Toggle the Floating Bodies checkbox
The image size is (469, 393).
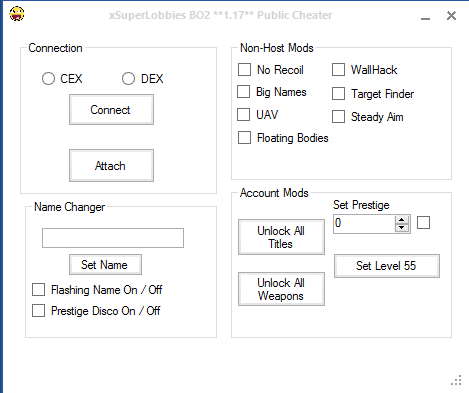click(x=244, y=138)
